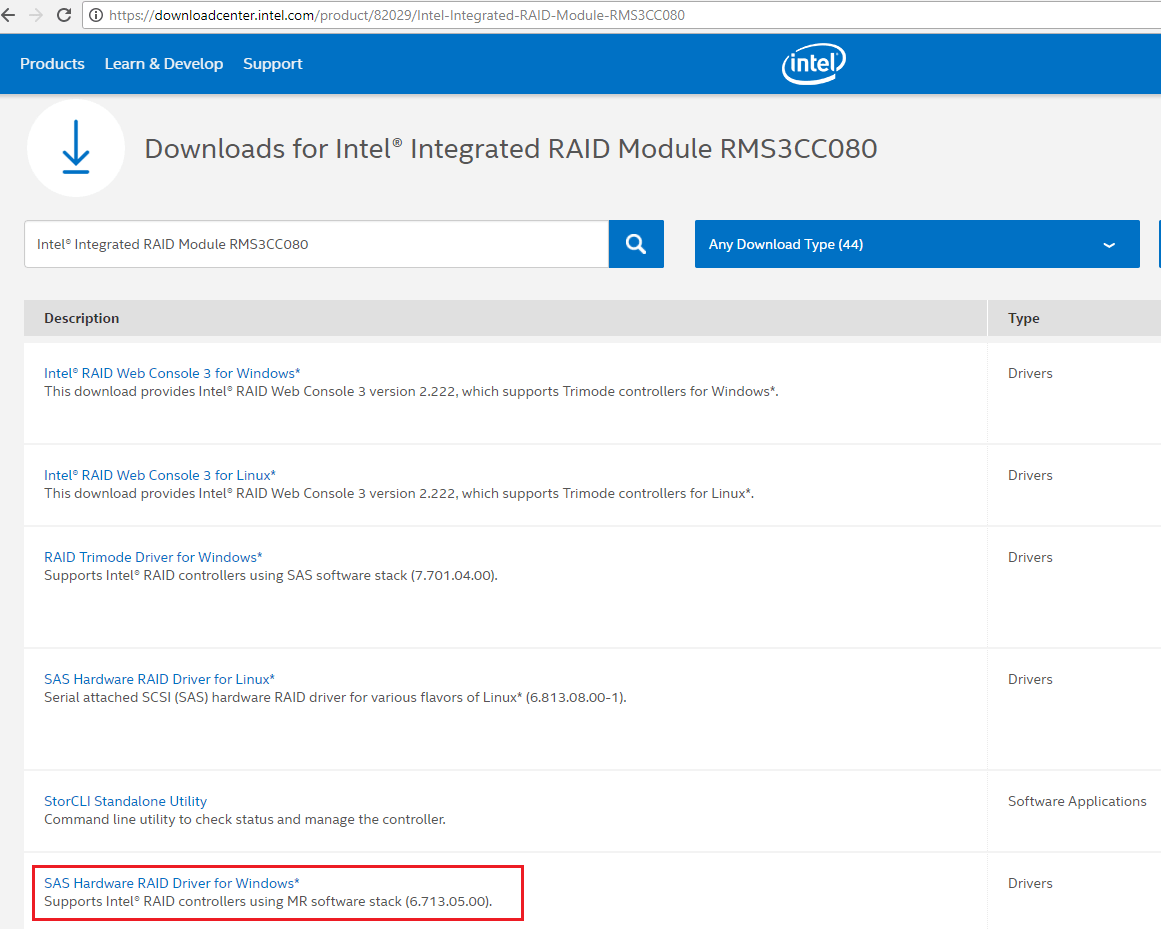The height and width of the screenshot is (929, 1161).
Task: Click the page reload icon
Action: point(63,15)
